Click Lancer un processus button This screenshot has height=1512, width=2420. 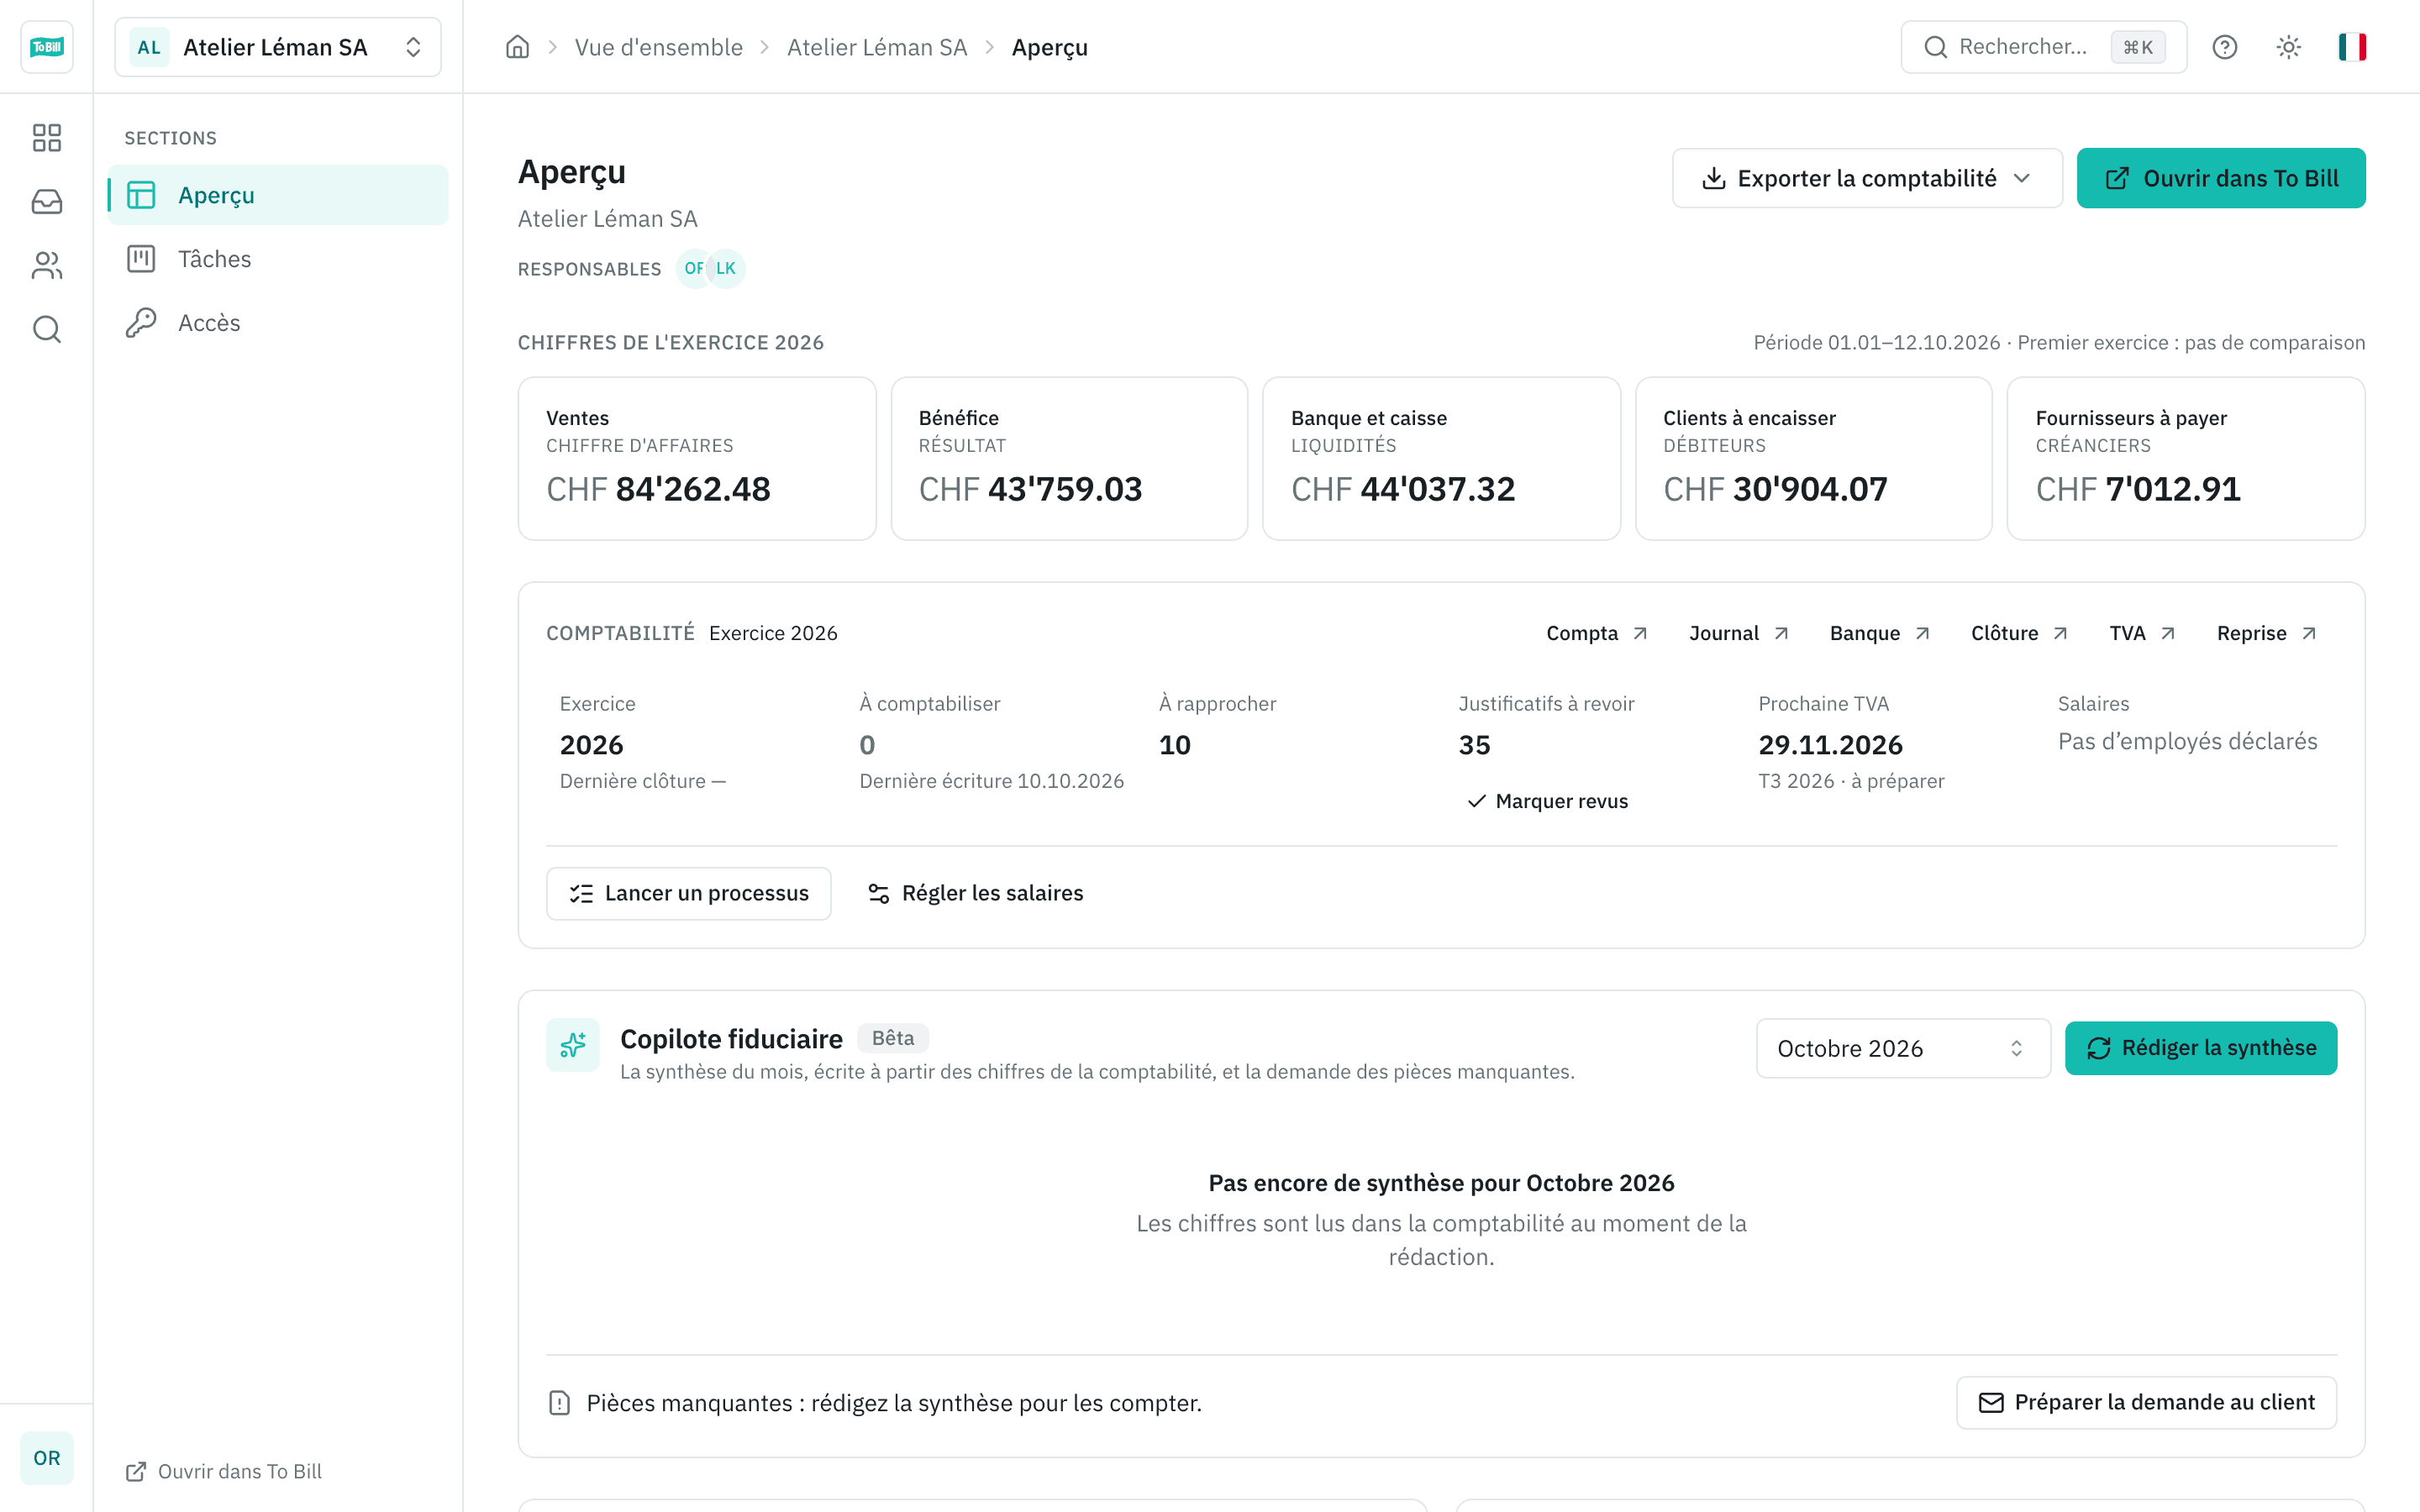point(688,893)
